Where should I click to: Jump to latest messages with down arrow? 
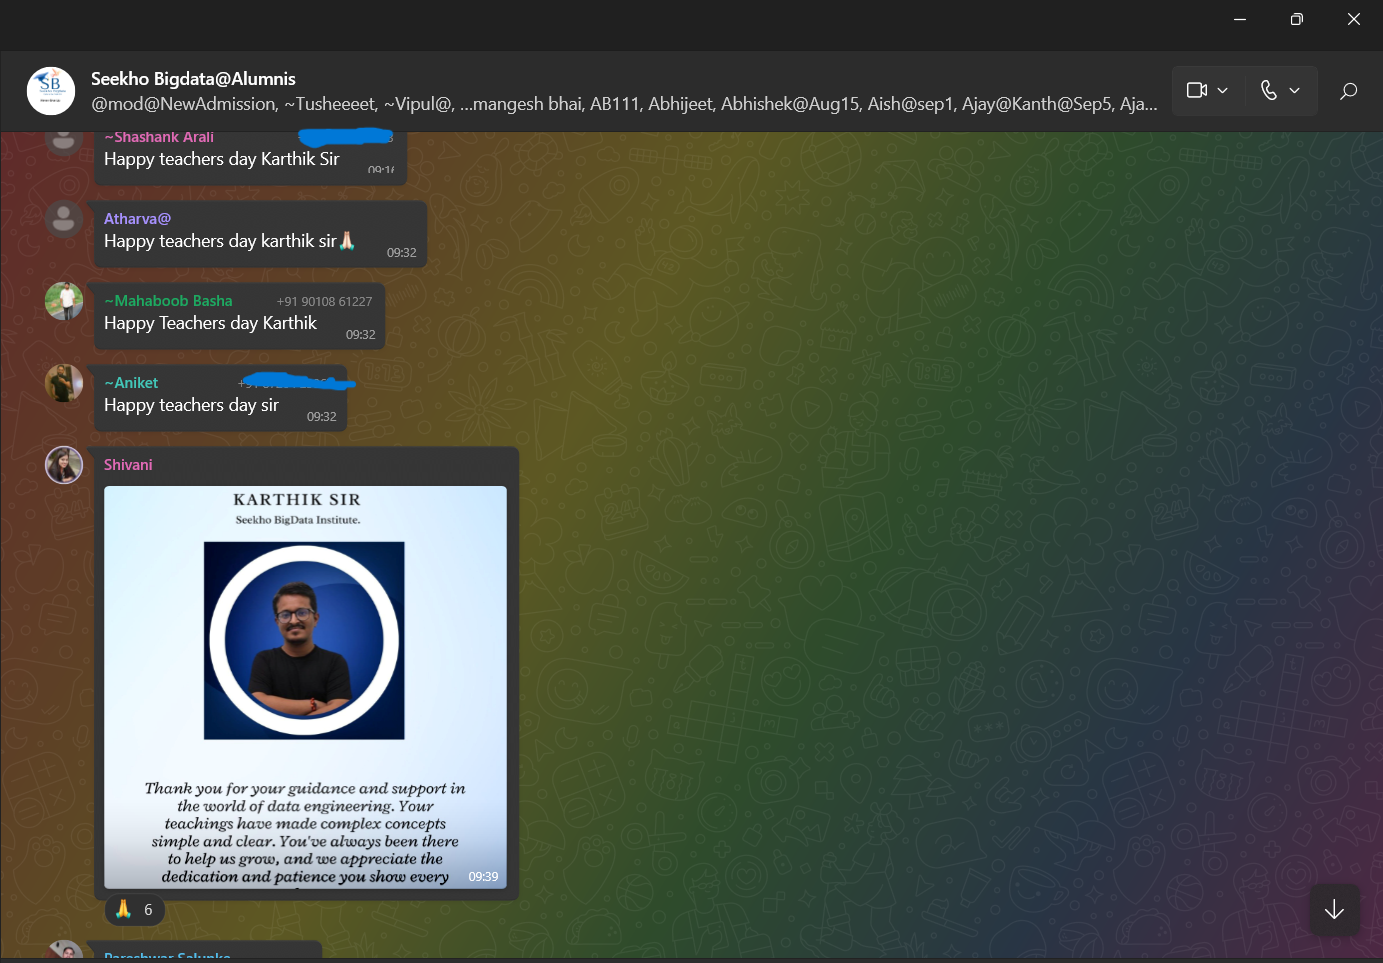1334,910
